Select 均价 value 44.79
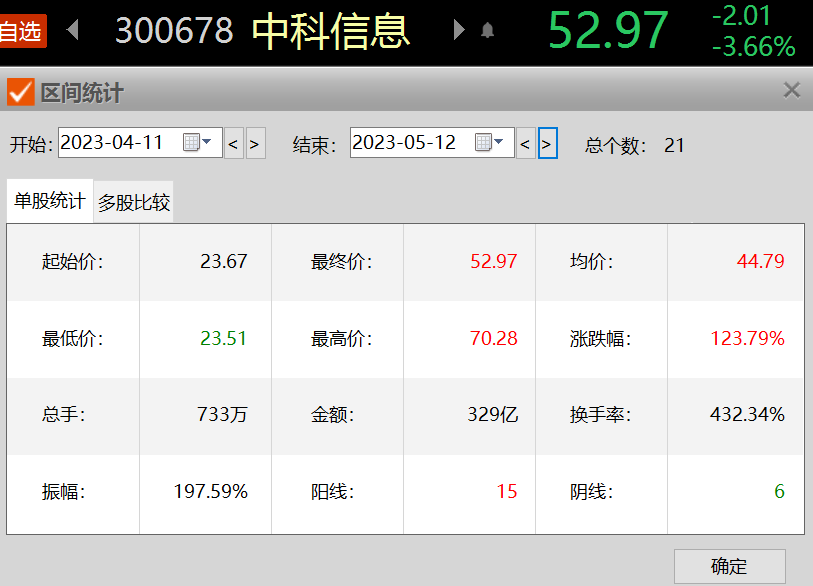The height and width of the screenshot is (586, 813). (761, 261)
